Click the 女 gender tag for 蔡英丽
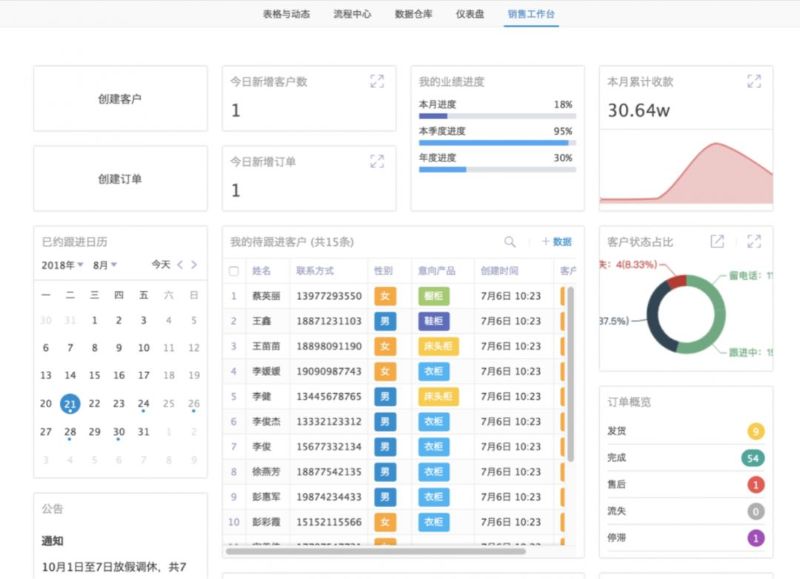This screenshot has height=579, width=800. [x=385, y=296]
